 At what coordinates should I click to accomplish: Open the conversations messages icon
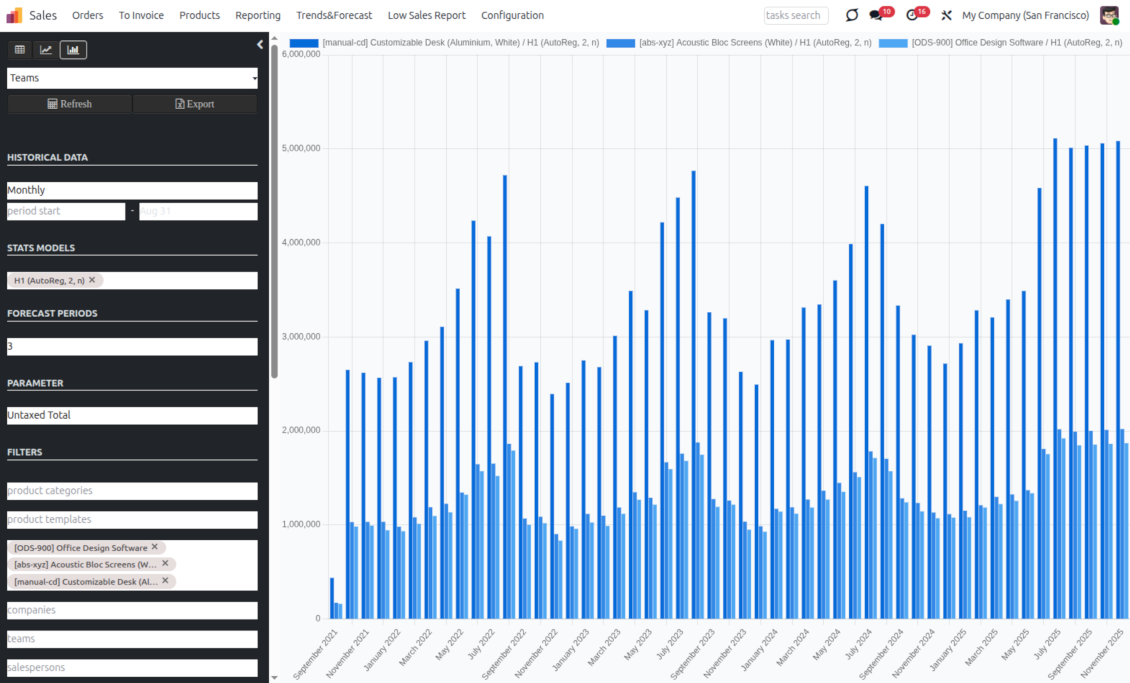click(x=876, y=15)
